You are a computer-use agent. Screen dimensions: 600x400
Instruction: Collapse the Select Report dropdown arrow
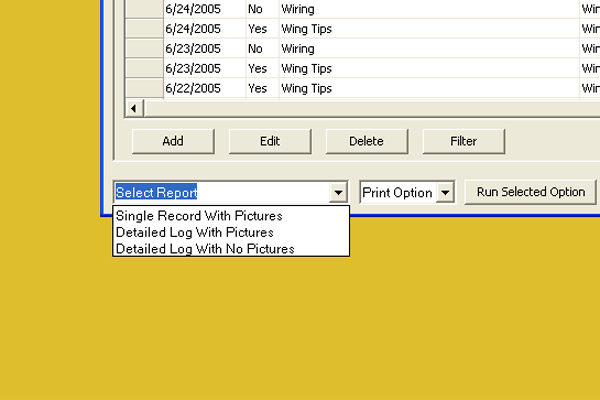pos(339,193)
